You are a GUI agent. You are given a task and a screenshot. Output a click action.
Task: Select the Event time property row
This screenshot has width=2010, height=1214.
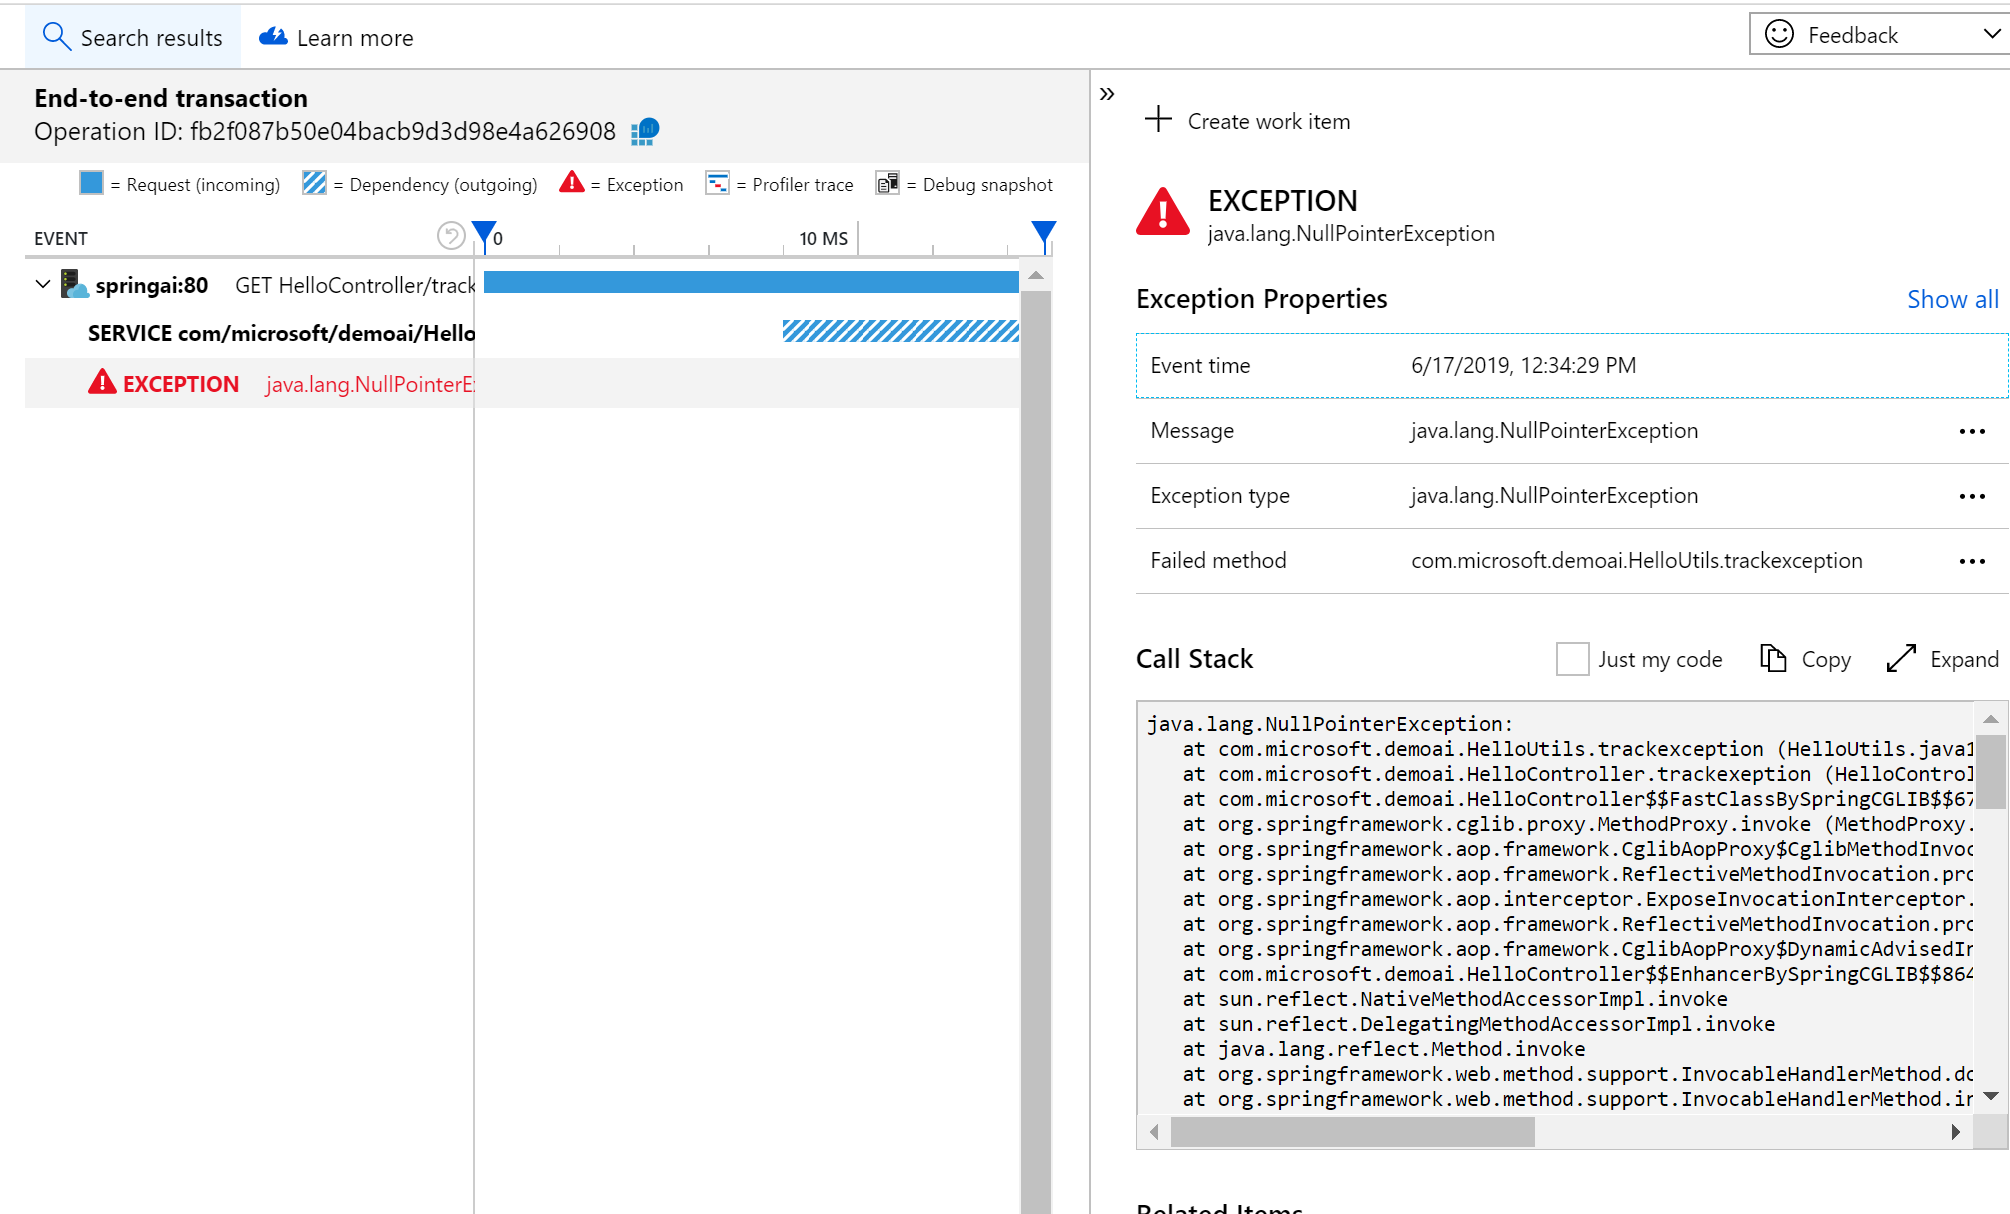tap(1572, 366)
